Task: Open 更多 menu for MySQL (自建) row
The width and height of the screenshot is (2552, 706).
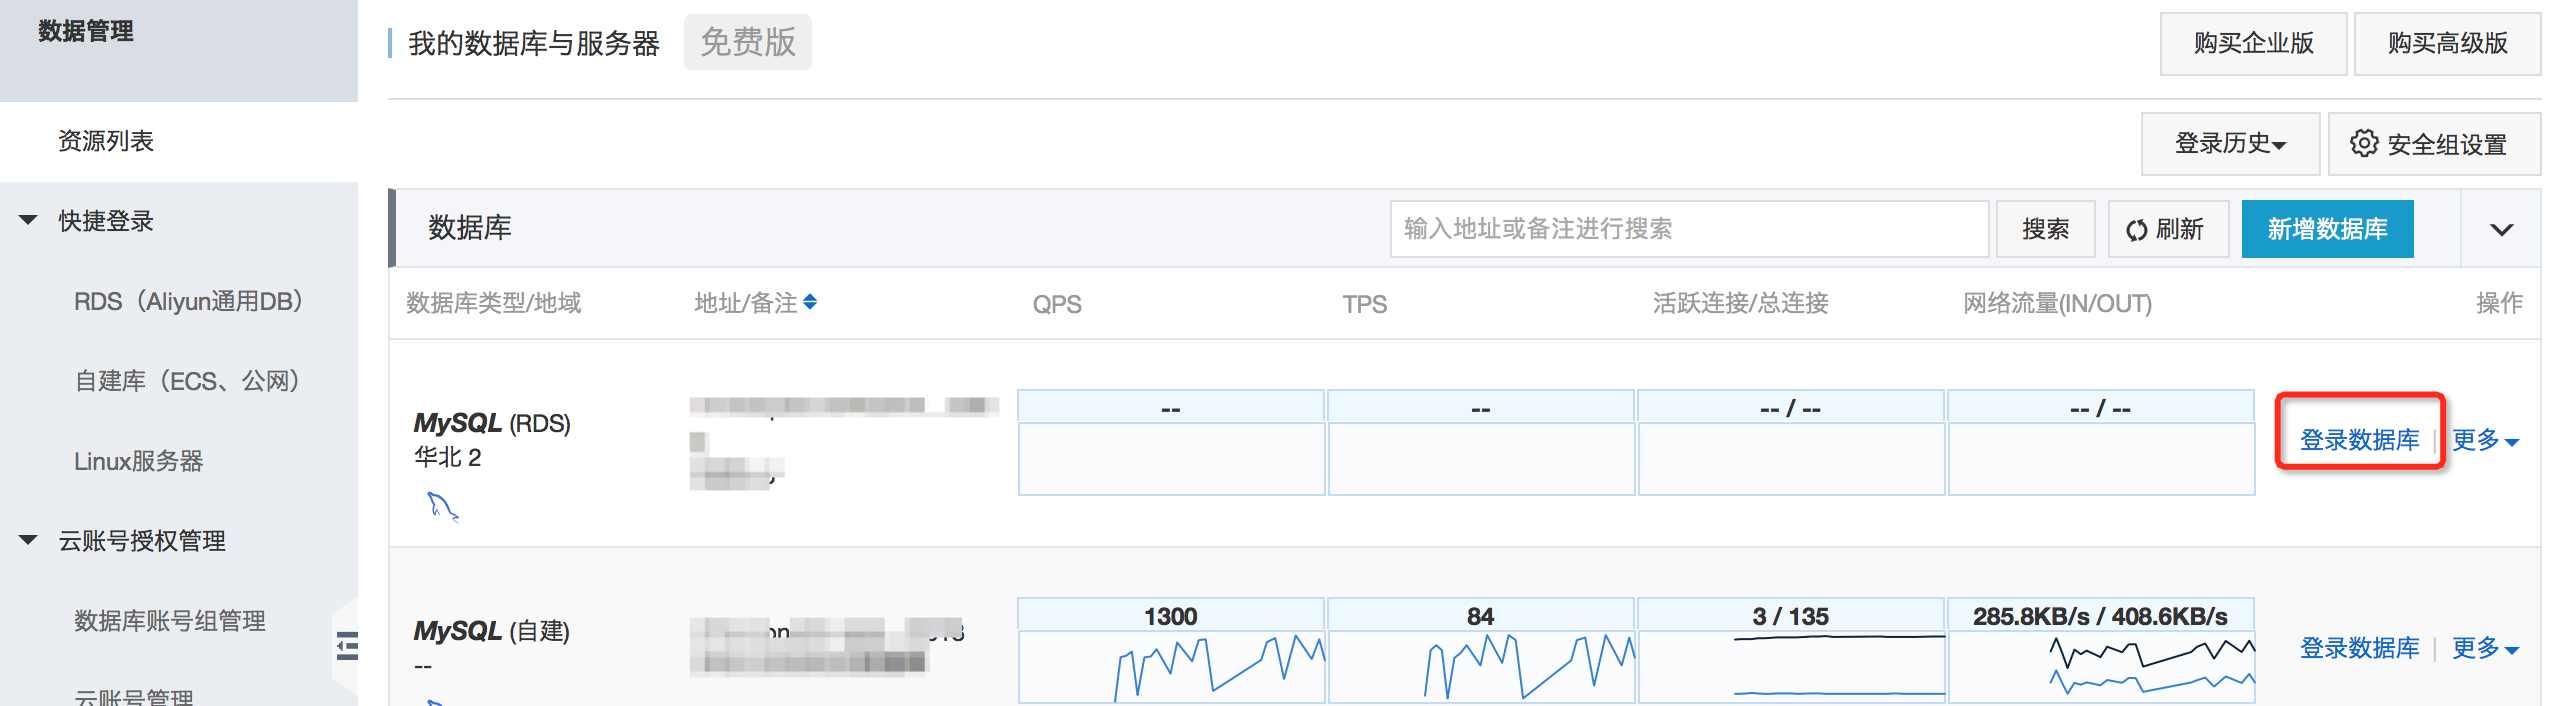Action: pos(2485,648)
